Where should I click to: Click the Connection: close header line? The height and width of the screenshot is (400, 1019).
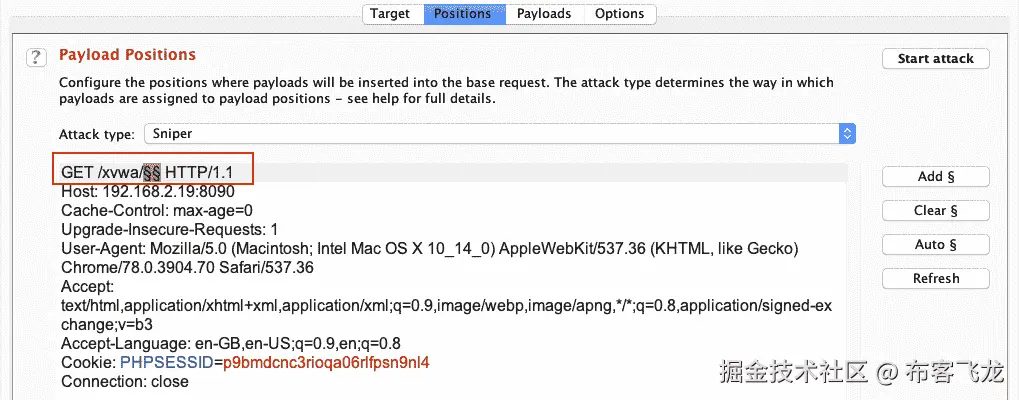coord(125,381)
